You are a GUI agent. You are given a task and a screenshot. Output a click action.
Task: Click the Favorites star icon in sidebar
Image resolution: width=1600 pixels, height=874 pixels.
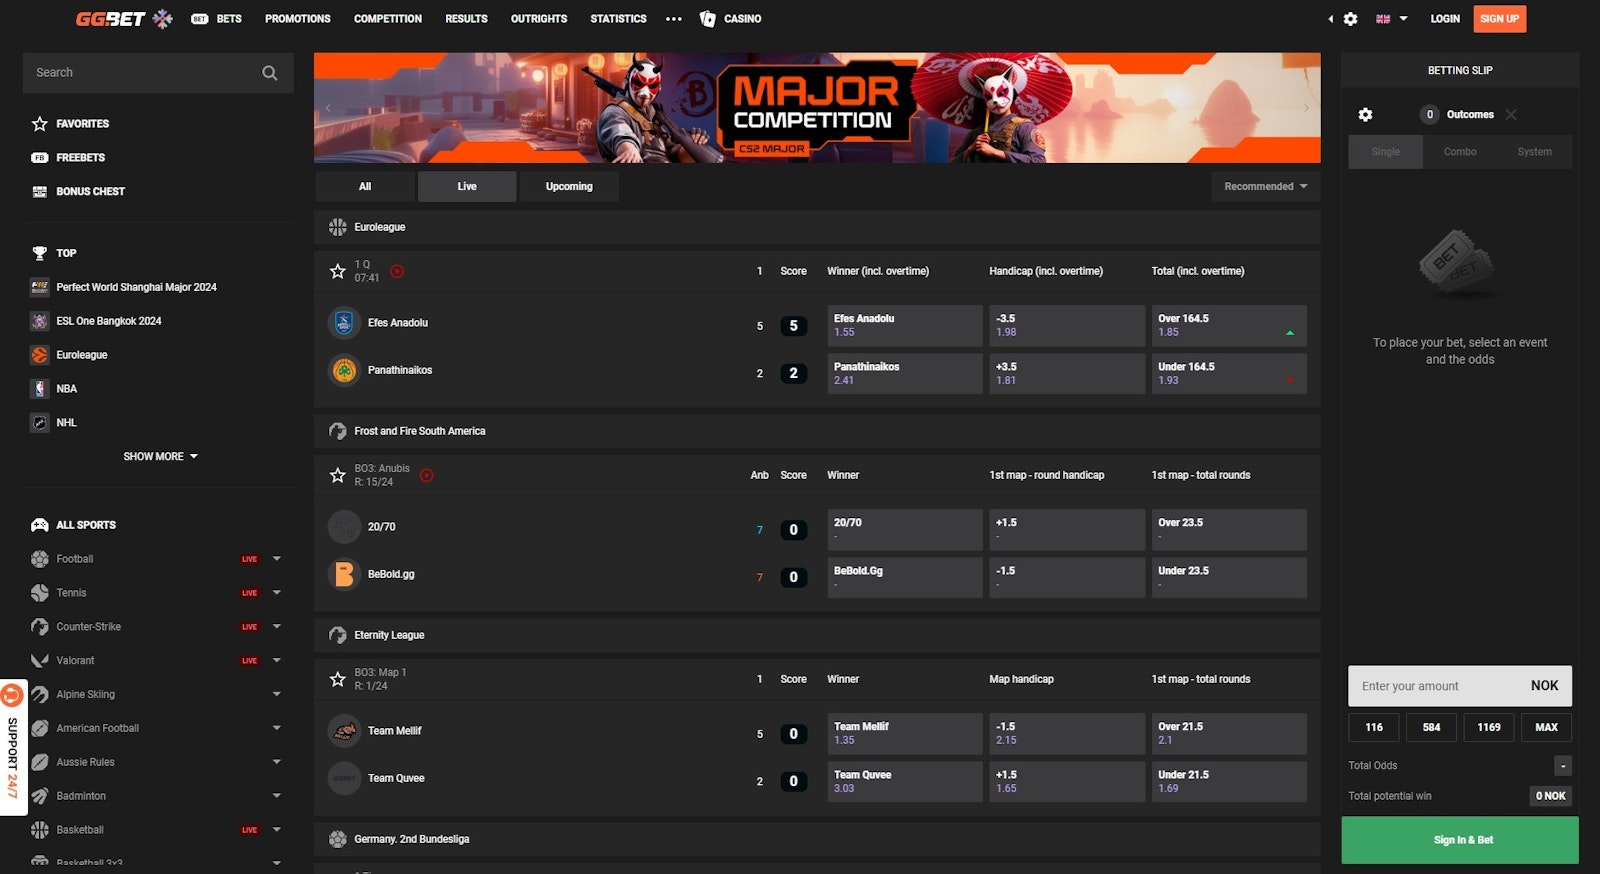pos(40,124)
